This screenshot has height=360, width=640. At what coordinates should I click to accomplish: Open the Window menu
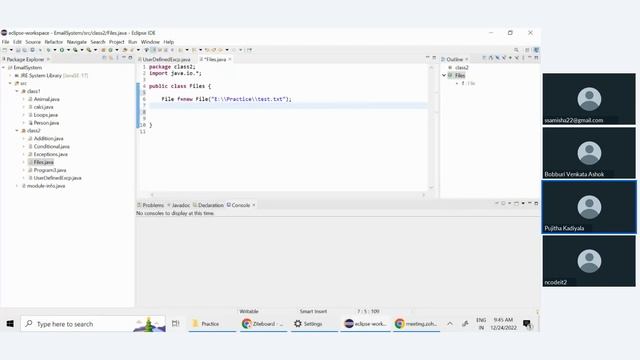point(150,42)
